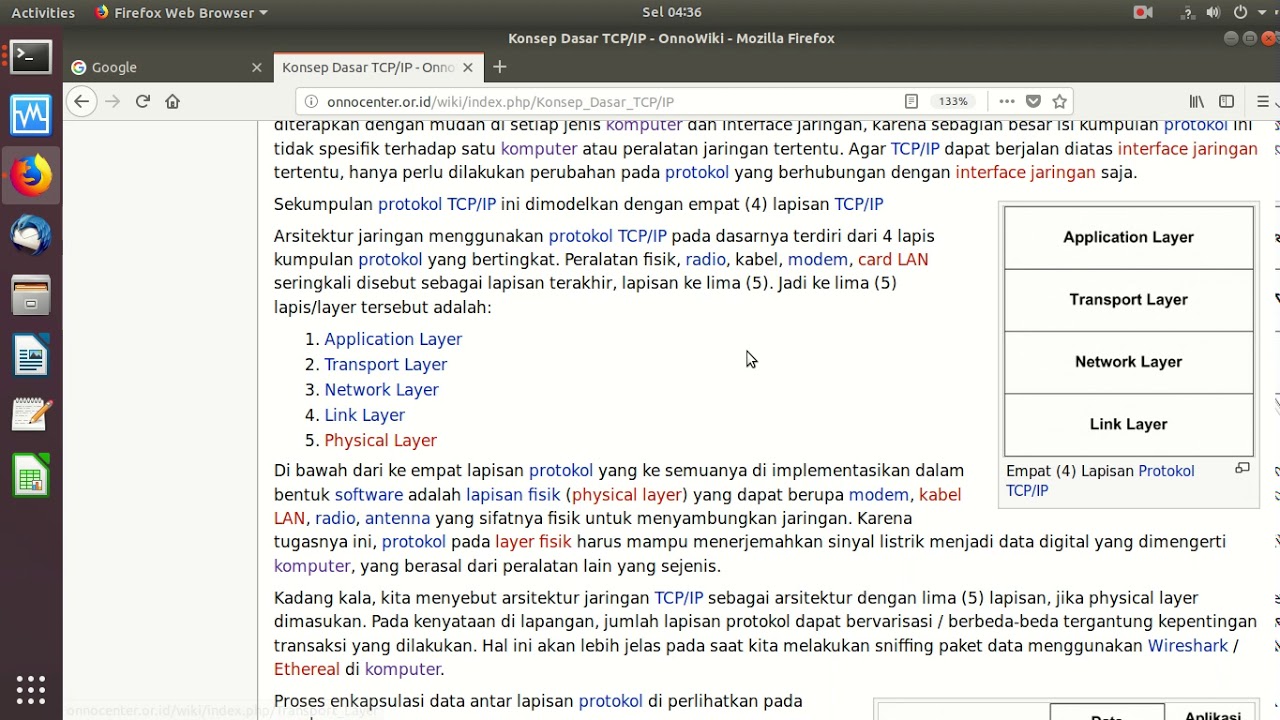Go to the Firefox home page
The height and width of the screenshot is (720, 1280).
coord(173,101)
